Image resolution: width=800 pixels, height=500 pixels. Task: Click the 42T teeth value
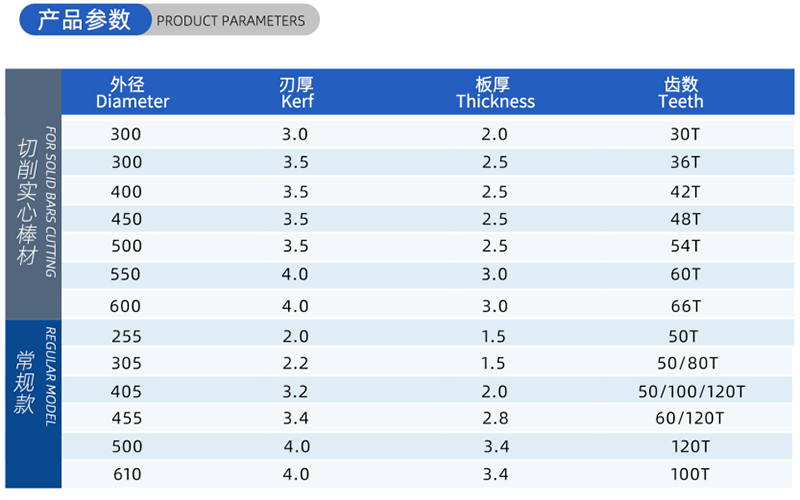pos(684,191)
